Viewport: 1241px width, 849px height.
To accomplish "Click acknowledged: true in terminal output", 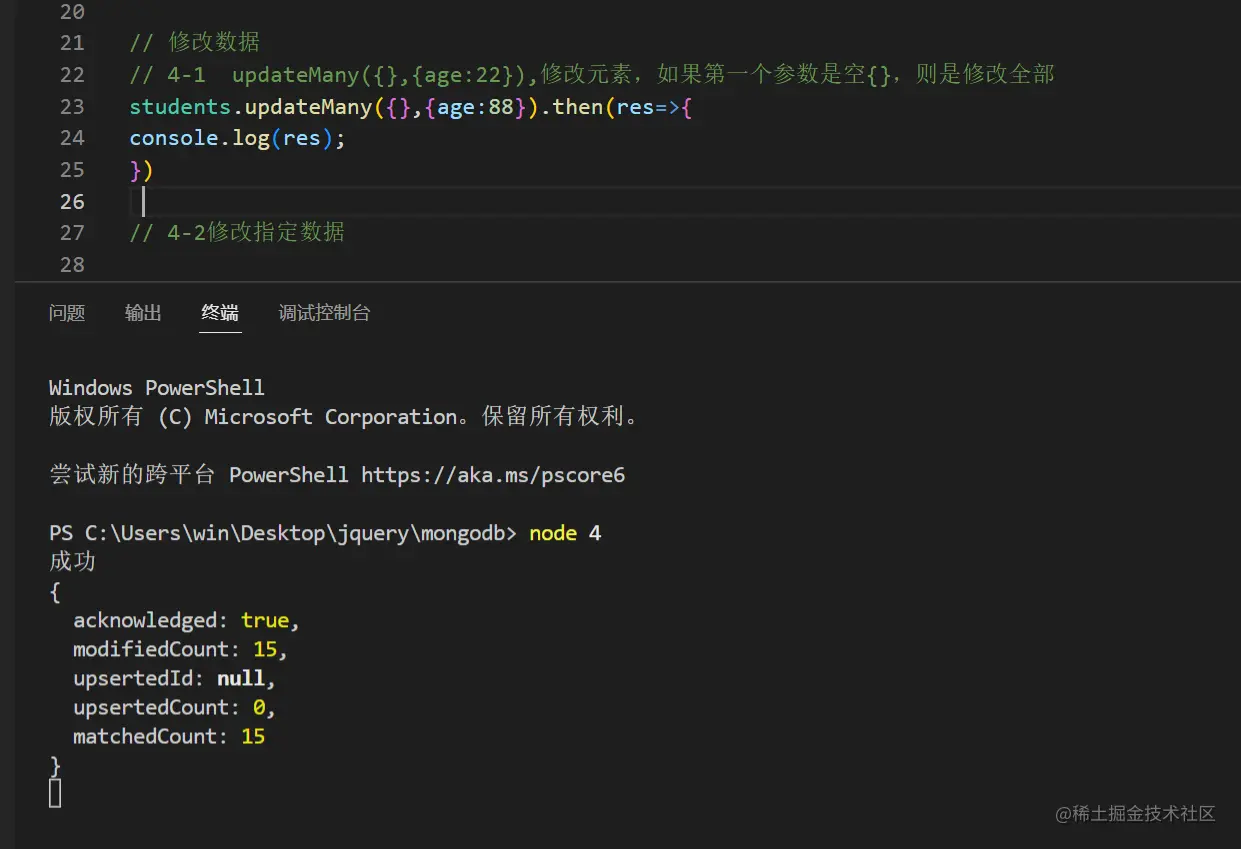I will tap(185, 620).
